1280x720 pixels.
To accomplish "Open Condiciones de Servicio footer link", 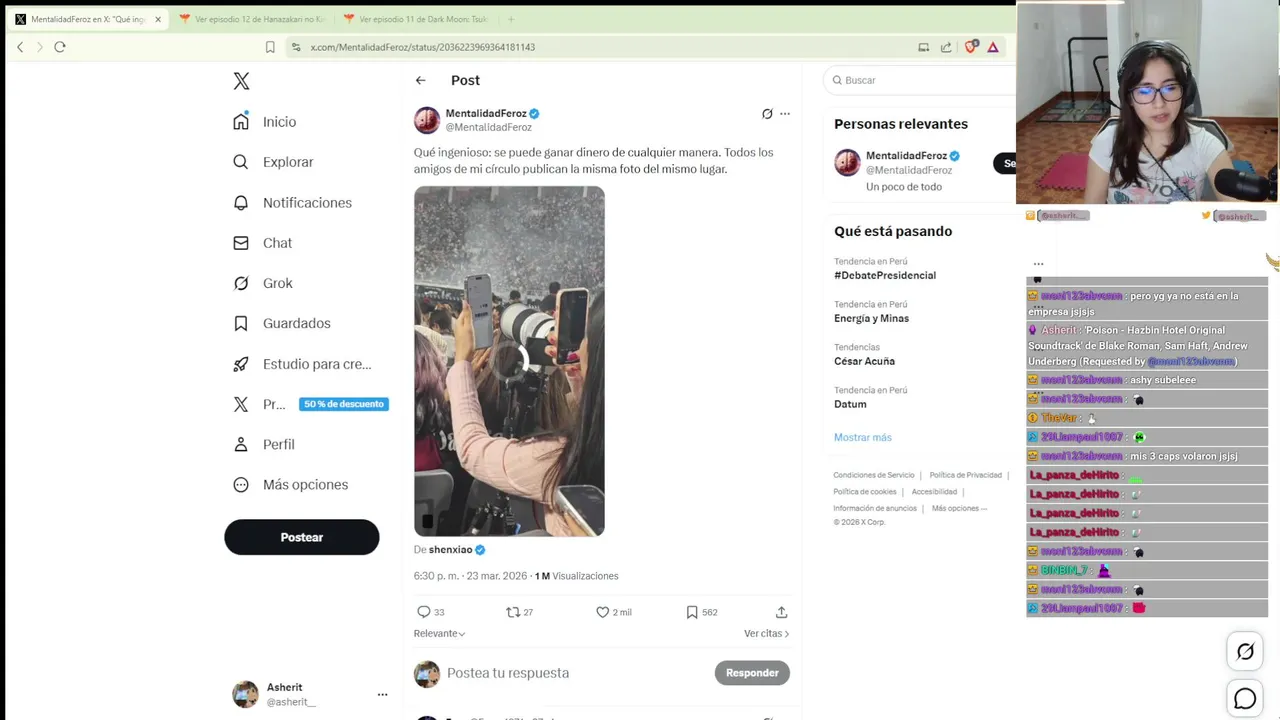I will click(874, 475).
